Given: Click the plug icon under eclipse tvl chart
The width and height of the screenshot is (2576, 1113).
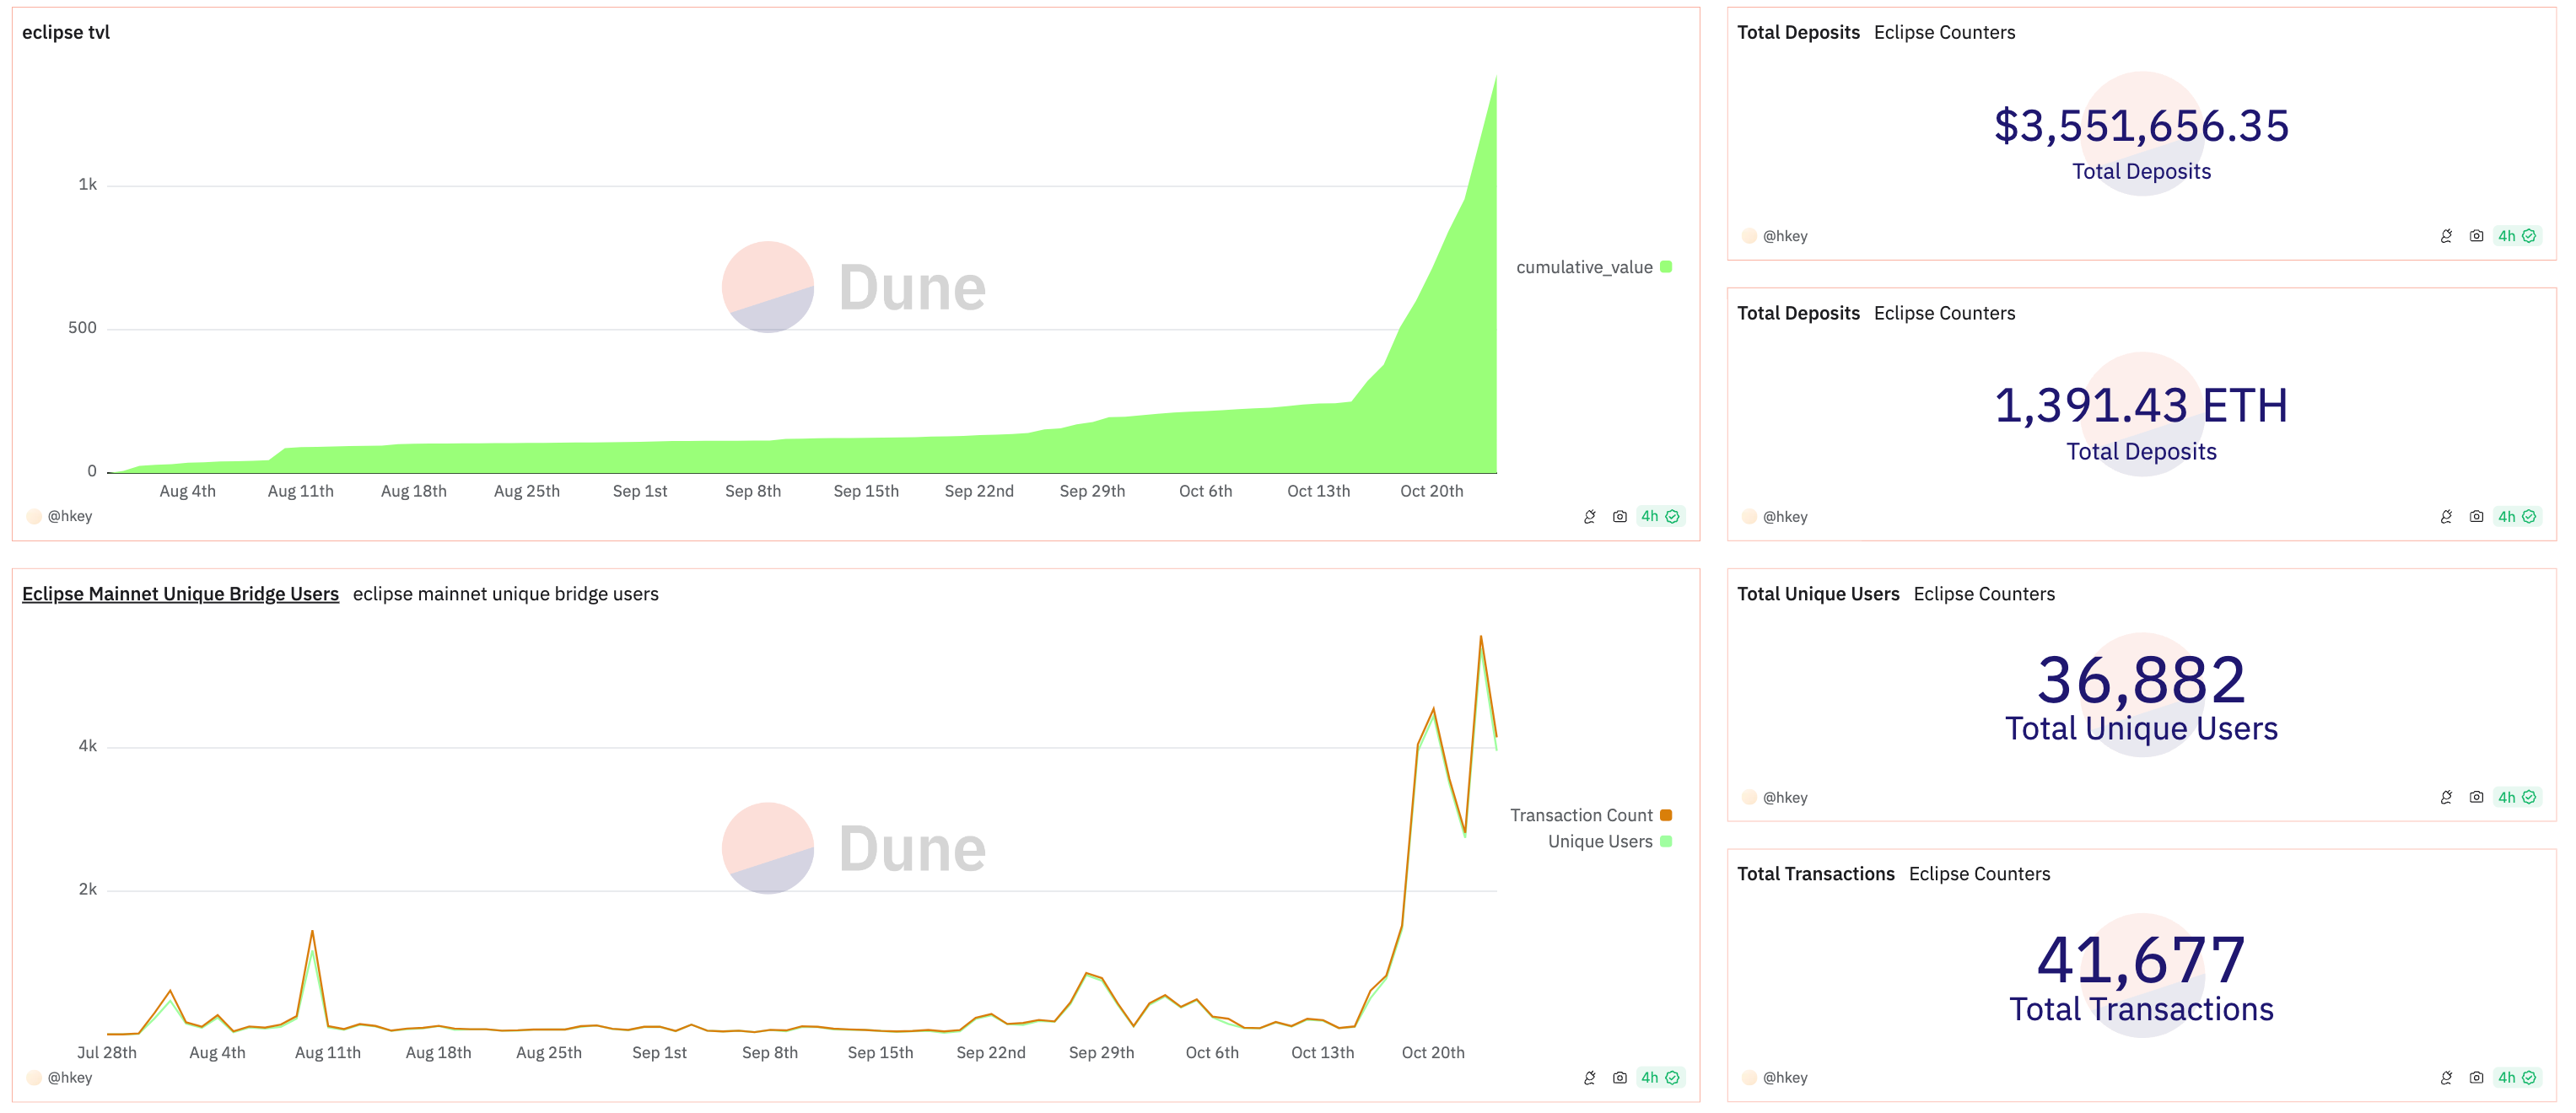Looking at the screenshot, I should point(1589,517).
